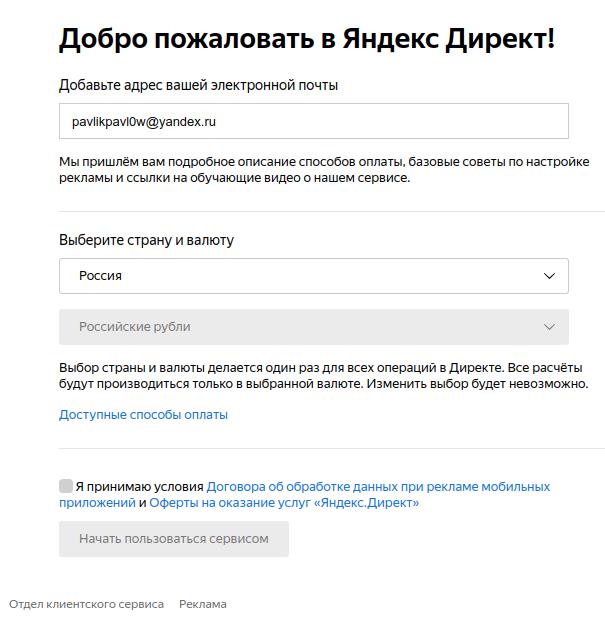Image resolution: width=605 pixels, height=643 pixels.
Task: Click the chevron arrow in the Россия selector
Action: point(549,276)
